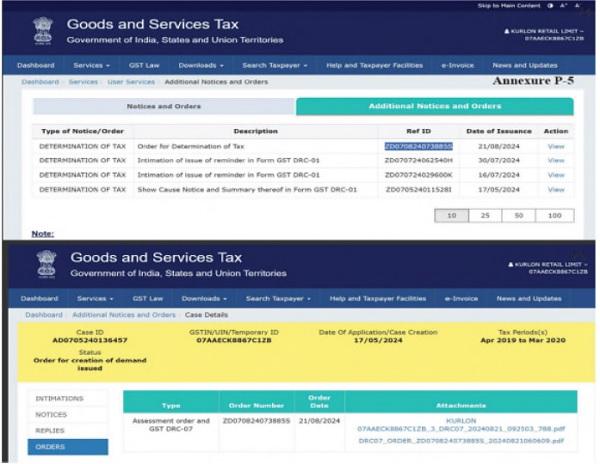Go to Dashboard in the Case Details page navbar

click(x=39, y=298)
